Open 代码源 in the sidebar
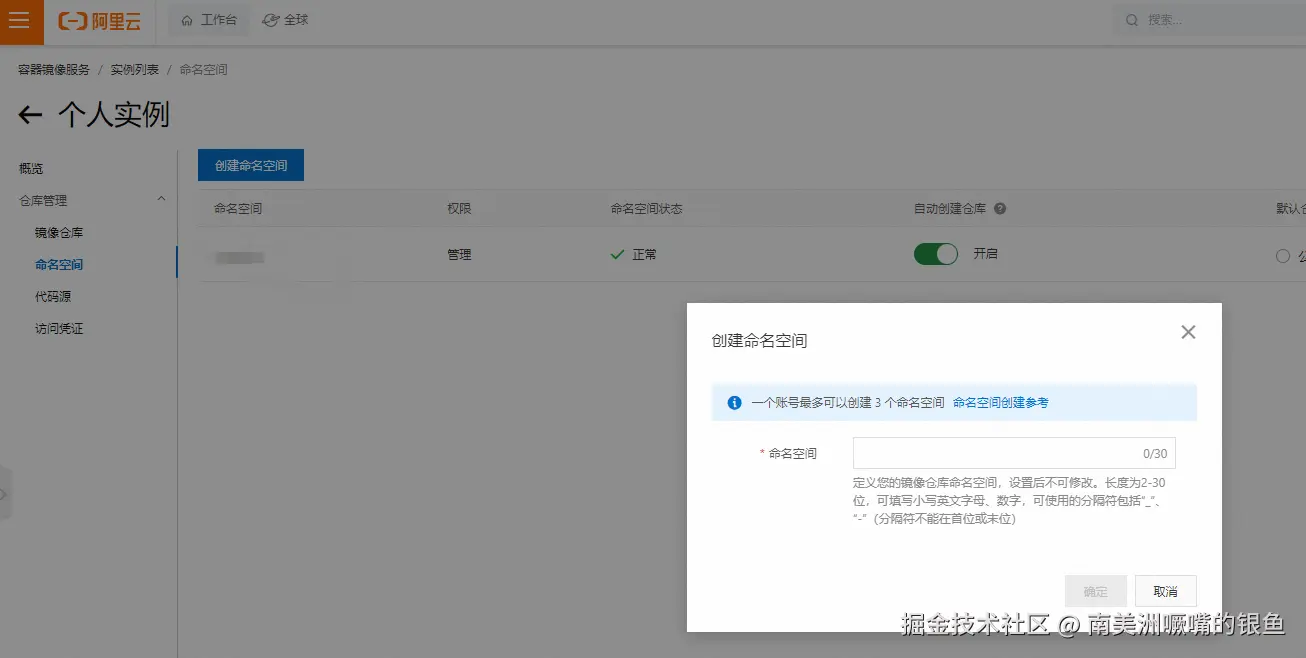1306x658 pixels. click(53, 297)
